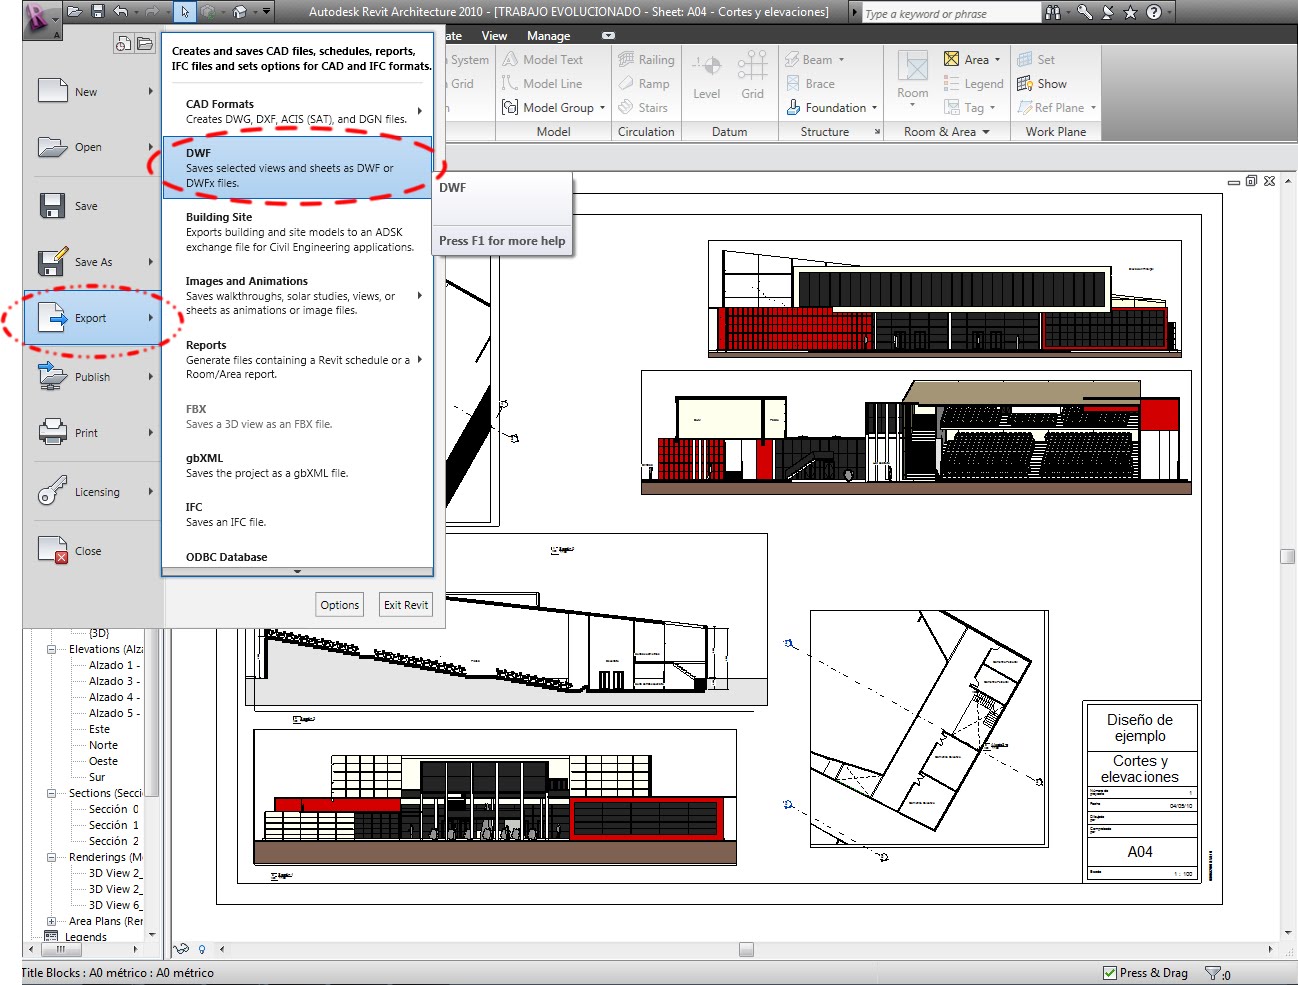This screenshot has height=985, width=1298.
Task: Switch to the Manage ribbon tab
Action: [548, 36]
